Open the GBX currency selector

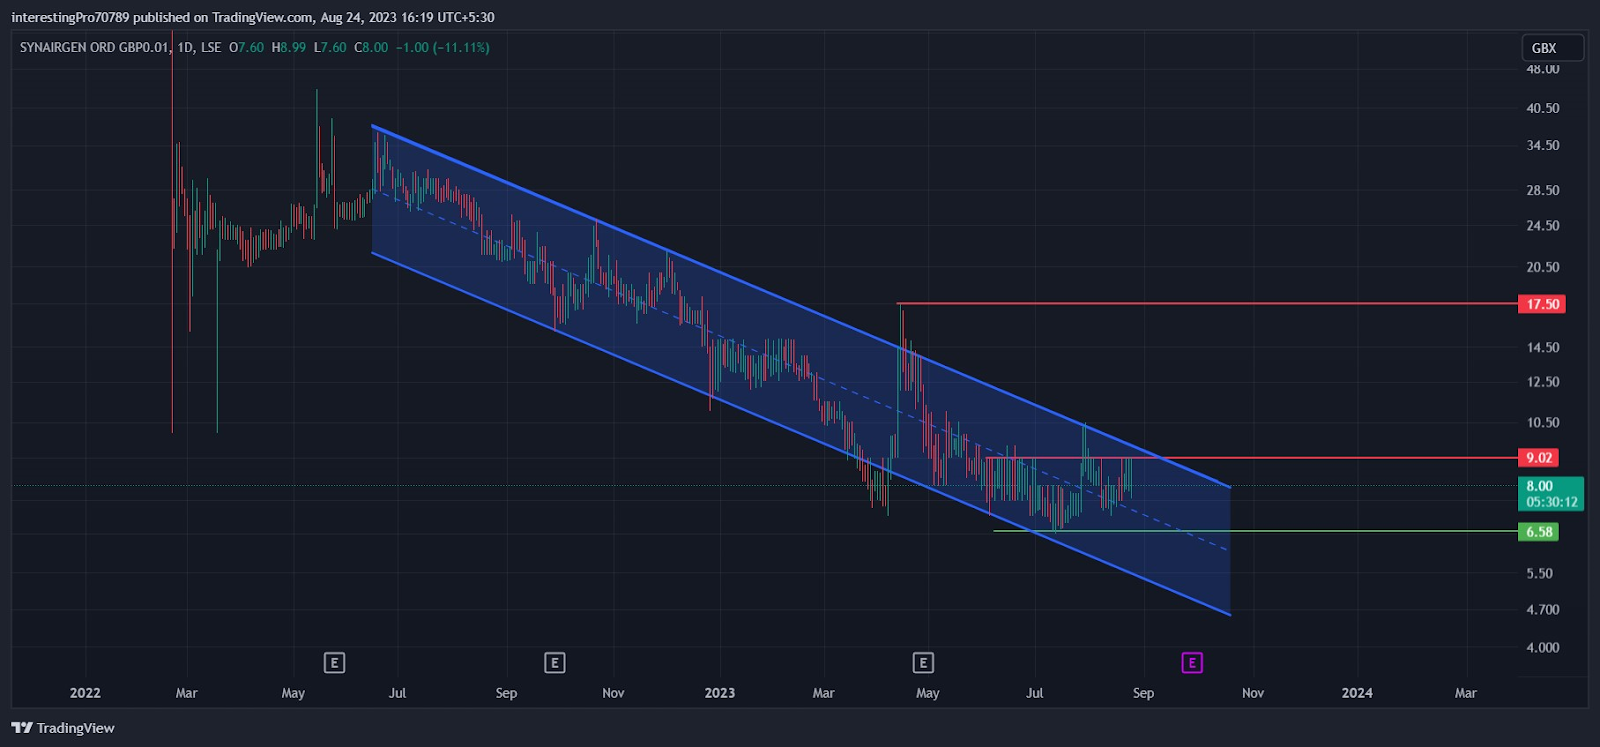[1552, 48]
